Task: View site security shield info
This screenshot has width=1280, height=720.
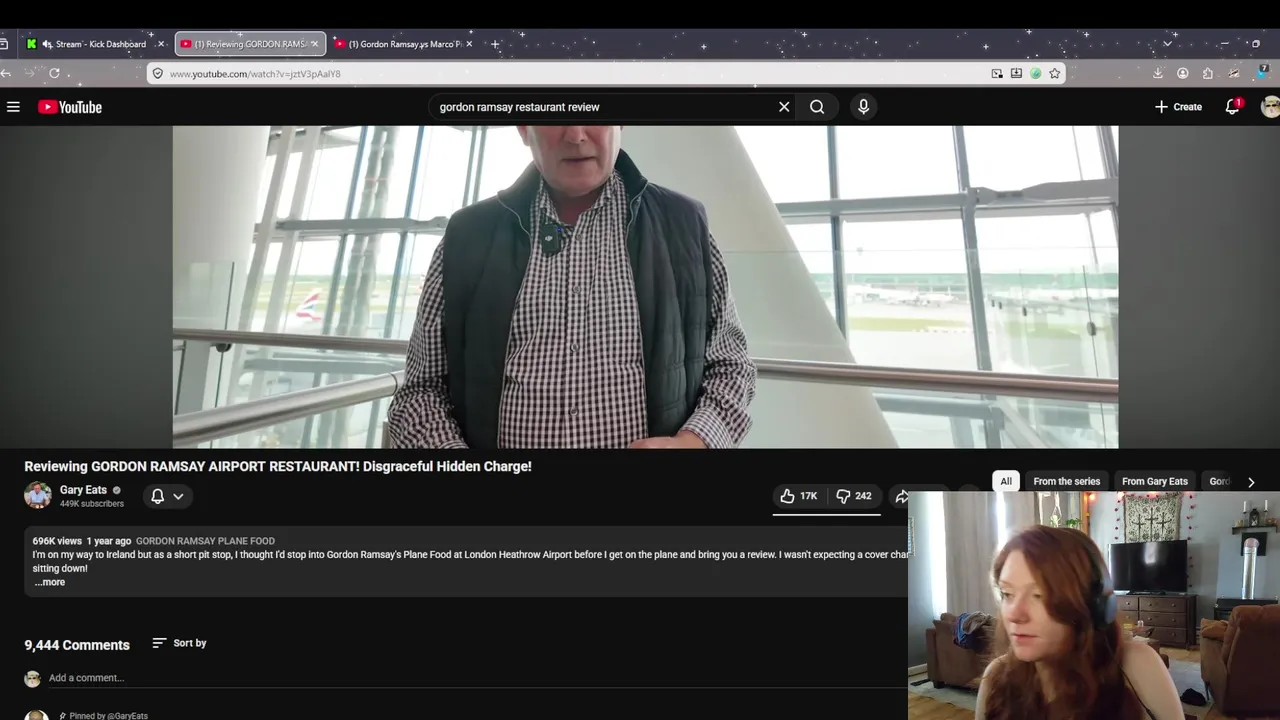Action: pos(157,73)
